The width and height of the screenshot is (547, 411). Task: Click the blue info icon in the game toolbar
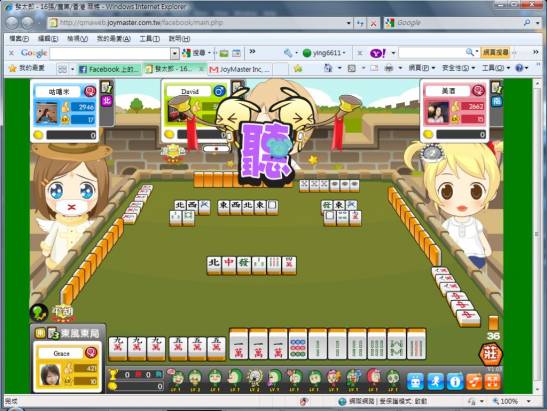click(455, 381)
